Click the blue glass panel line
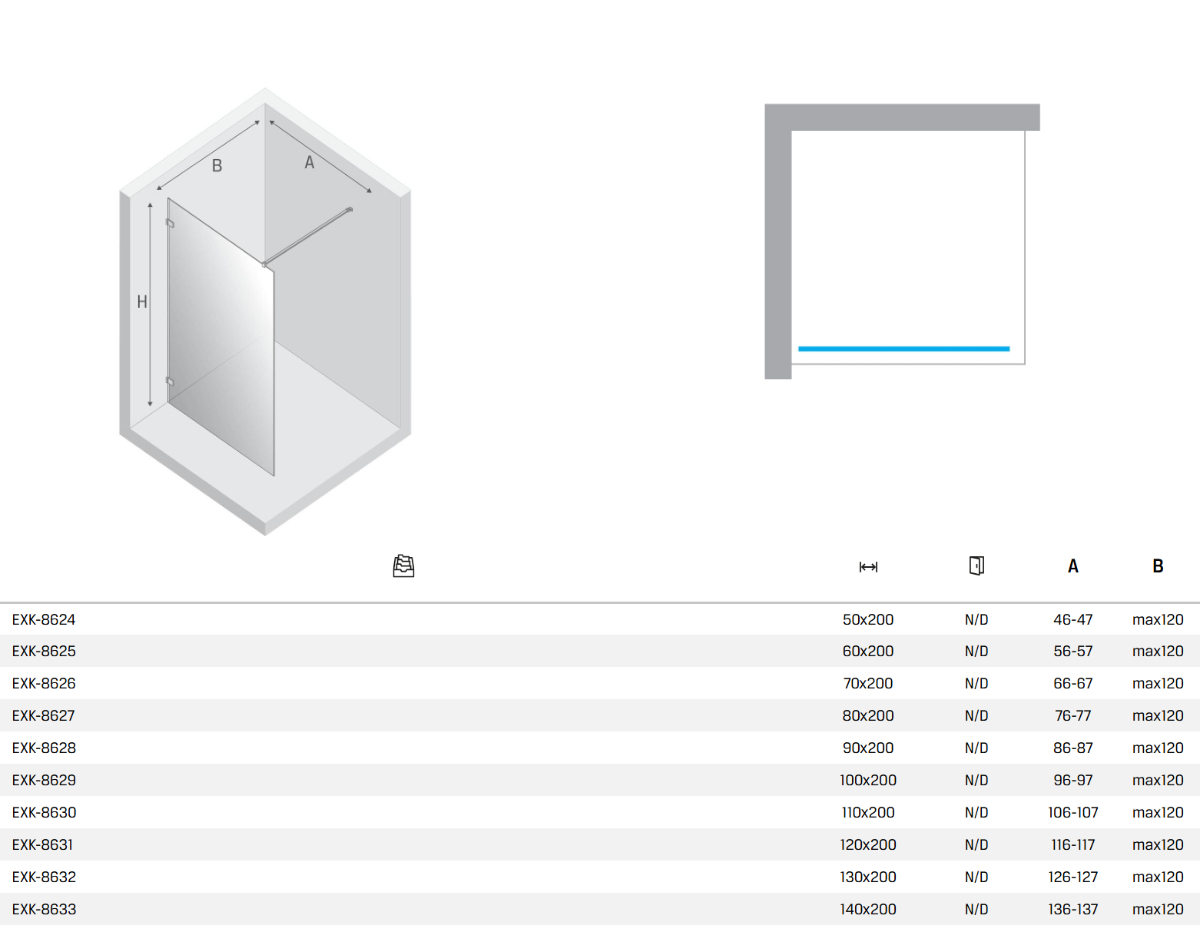 tap(903, 349)
